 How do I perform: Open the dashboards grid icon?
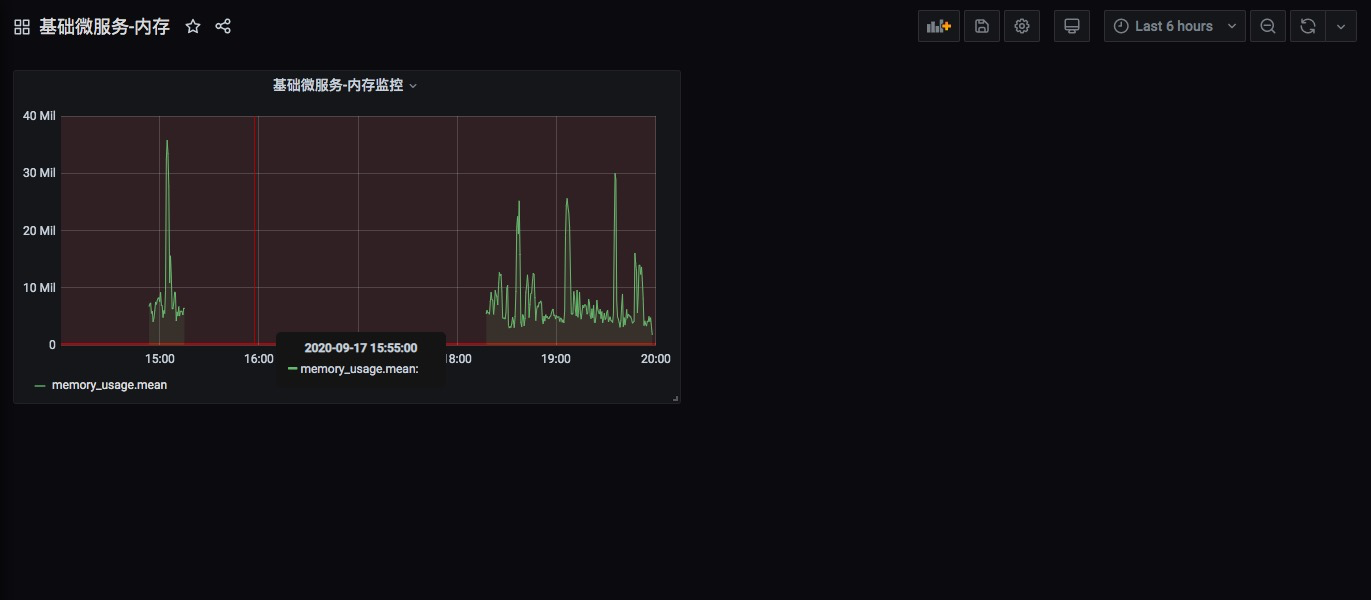(22, 27)
